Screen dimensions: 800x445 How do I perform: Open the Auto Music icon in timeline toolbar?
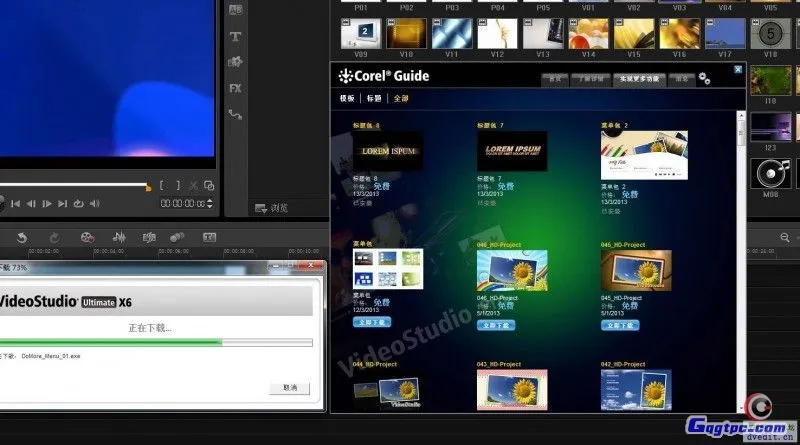tap(149, 237)
